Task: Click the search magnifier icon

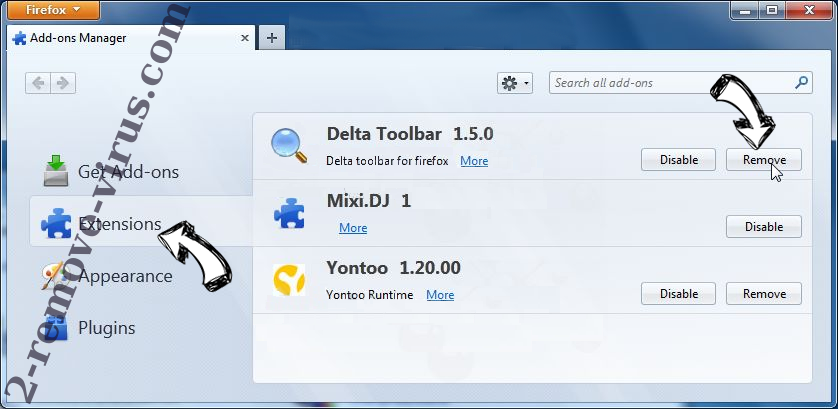Action: pos(800,83)
